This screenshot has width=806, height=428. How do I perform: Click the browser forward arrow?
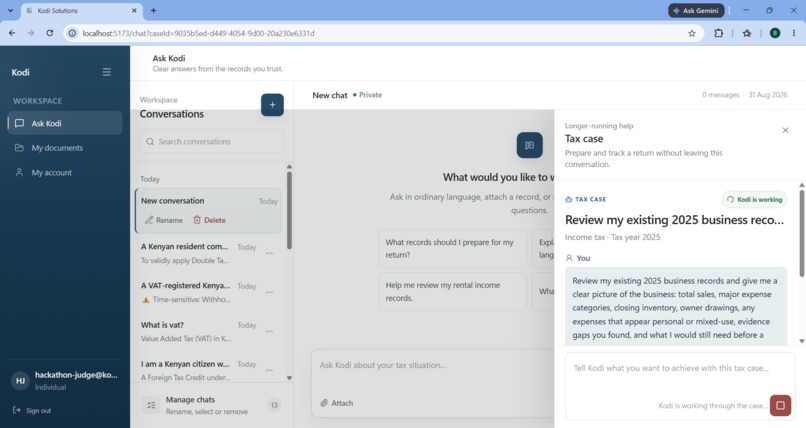click(31, 33)
